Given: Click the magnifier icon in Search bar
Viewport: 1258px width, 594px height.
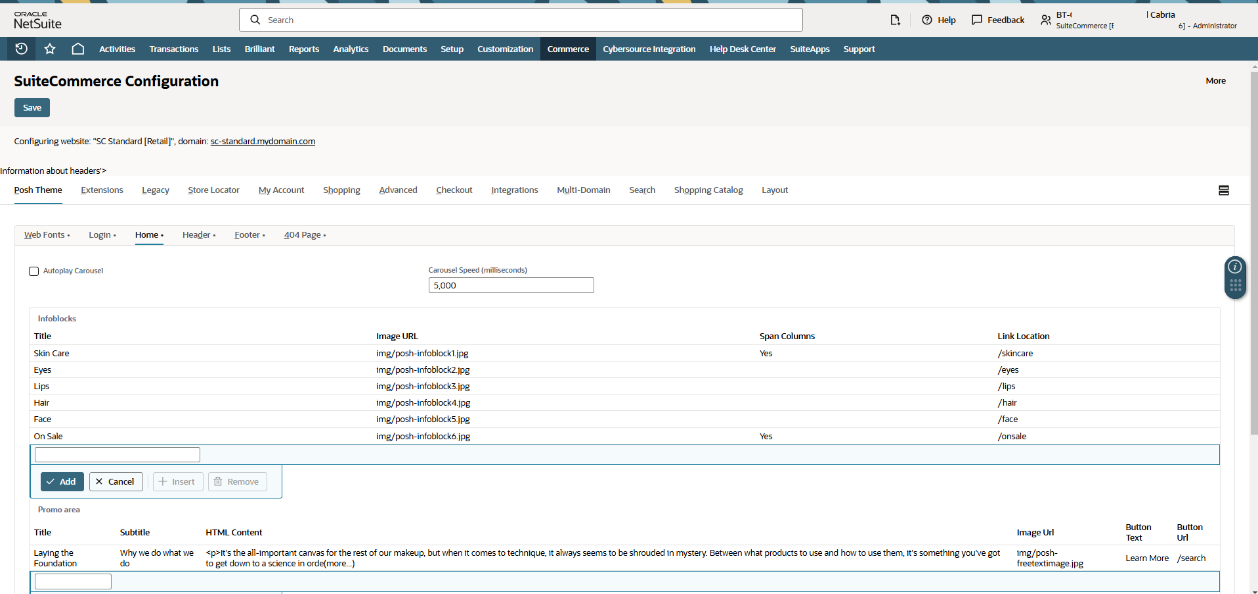Looking at the screenshot, I should [x=255, y=20].
